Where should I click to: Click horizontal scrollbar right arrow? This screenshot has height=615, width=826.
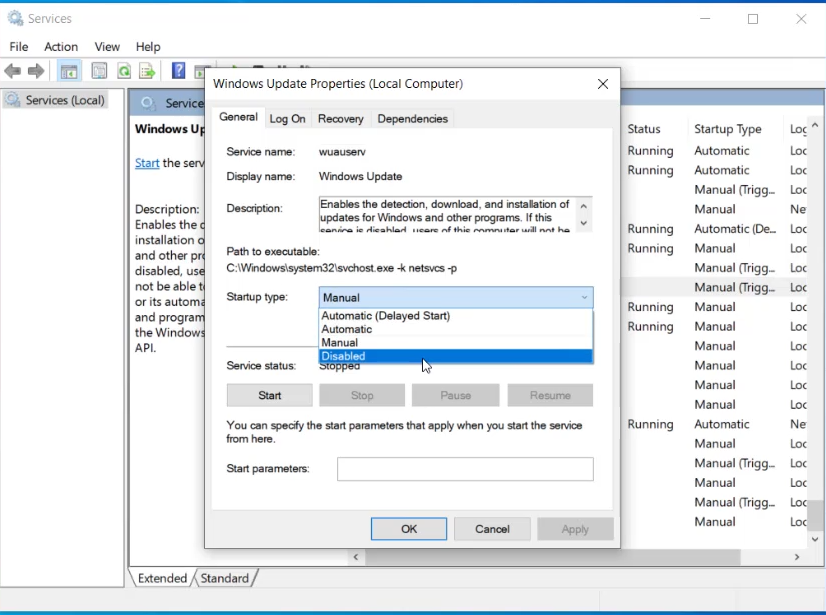pyautogui.click(x=797, y=557)
